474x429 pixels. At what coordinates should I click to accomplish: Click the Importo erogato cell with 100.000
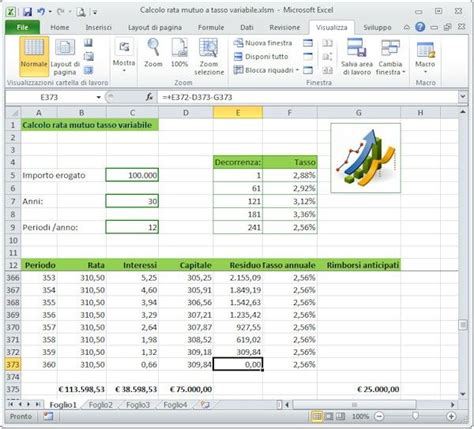click(132, 175)
